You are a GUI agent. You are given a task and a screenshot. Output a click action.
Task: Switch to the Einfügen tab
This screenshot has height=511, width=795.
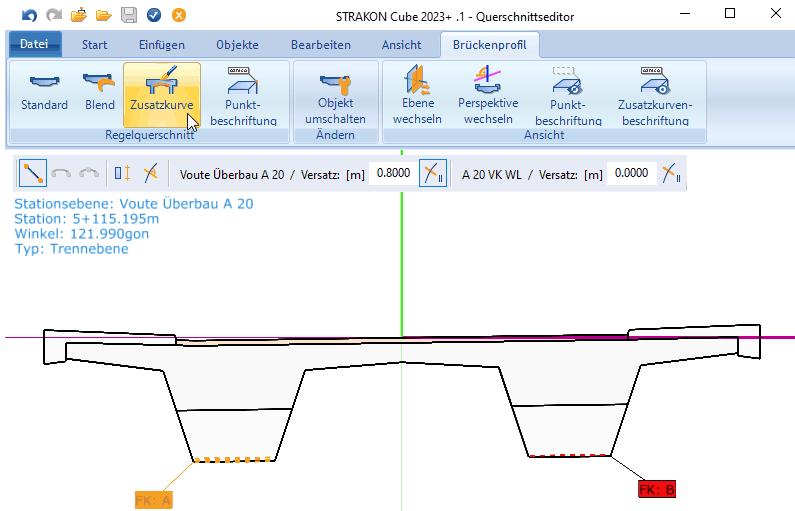point(162,45)
